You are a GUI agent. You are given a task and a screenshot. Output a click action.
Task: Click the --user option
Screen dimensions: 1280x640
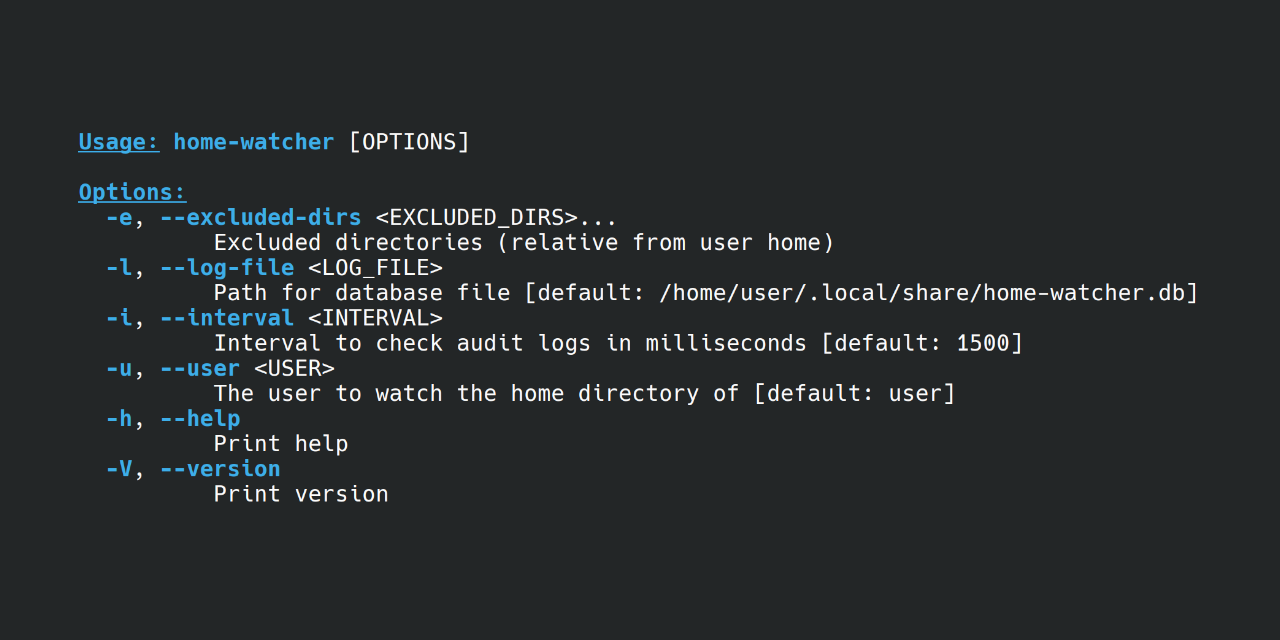(x=199, y=368)
